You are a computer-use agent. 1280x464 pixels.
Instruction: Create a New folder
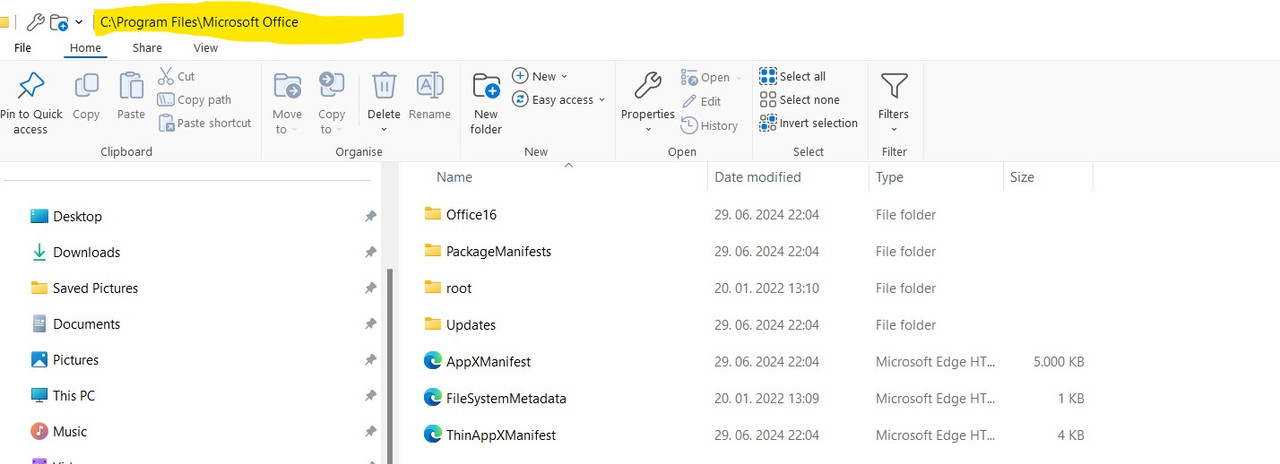pyautogui.click(x=486, y=103)
